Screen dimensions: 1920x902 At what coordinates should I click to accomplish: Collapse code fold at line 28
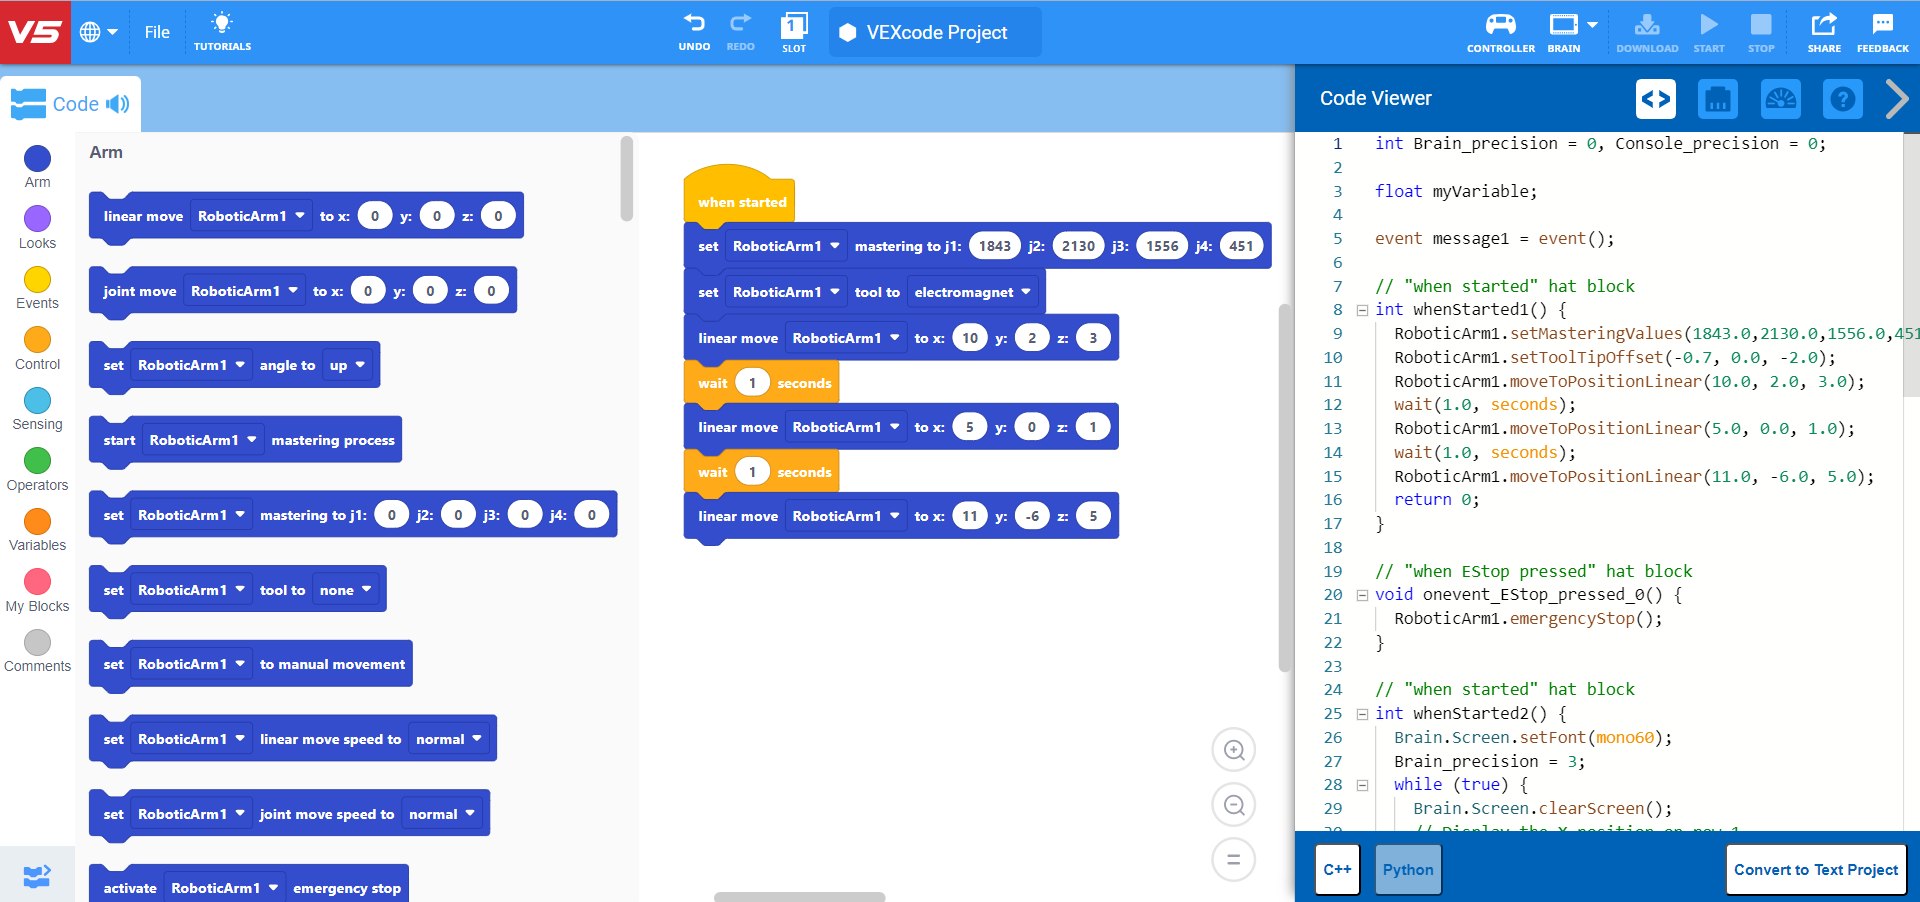1362,785
